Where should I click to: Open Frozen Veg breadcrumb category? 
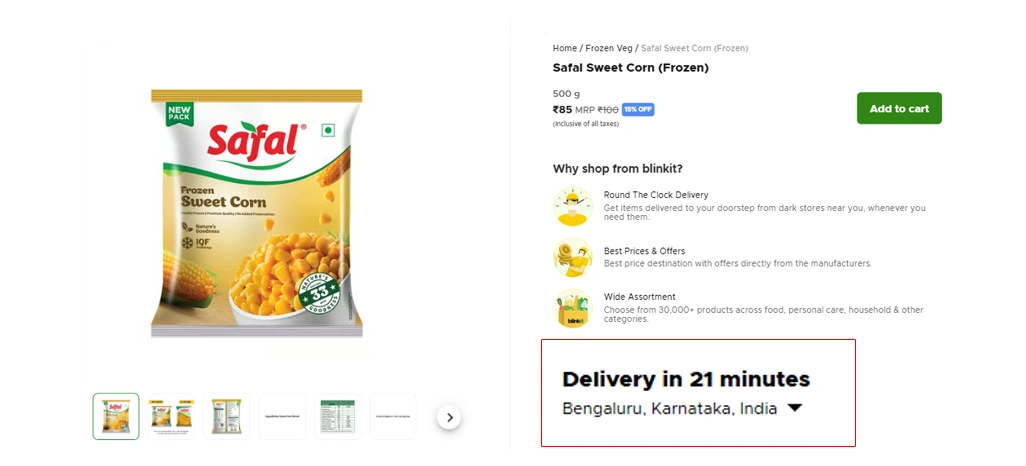[608, 48]
